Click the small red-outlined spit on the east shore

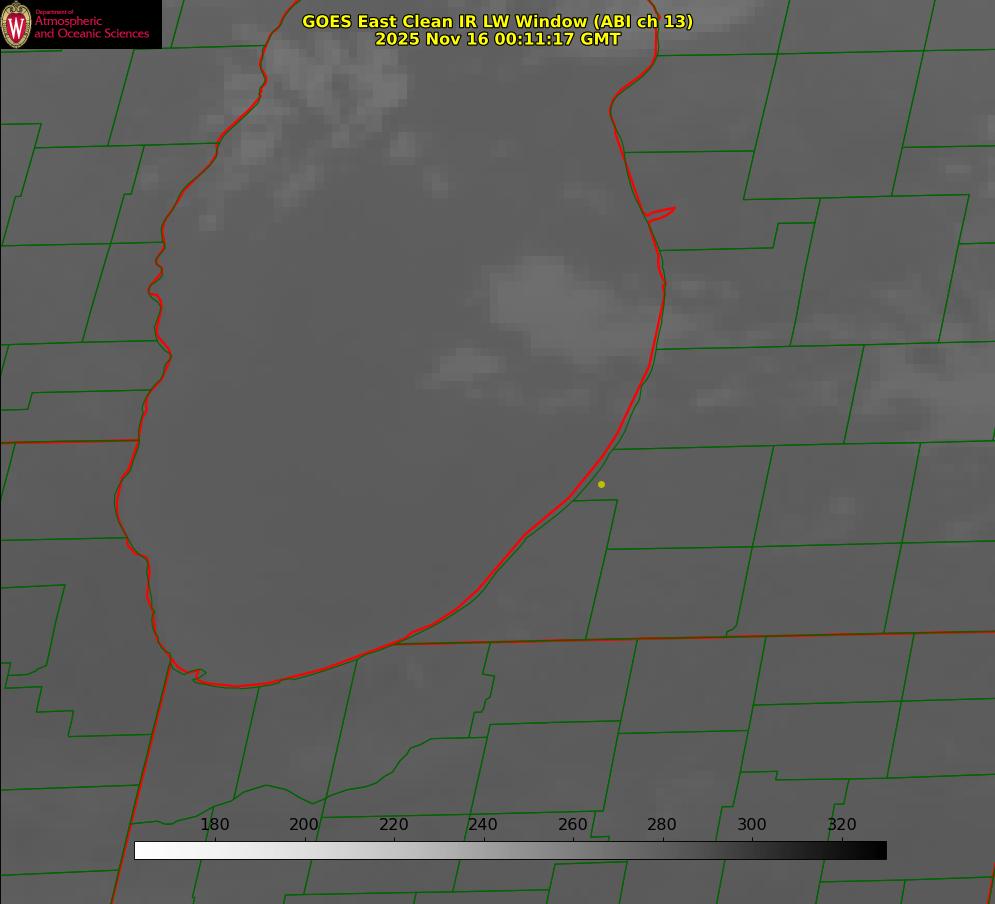[x=662, y=213]
